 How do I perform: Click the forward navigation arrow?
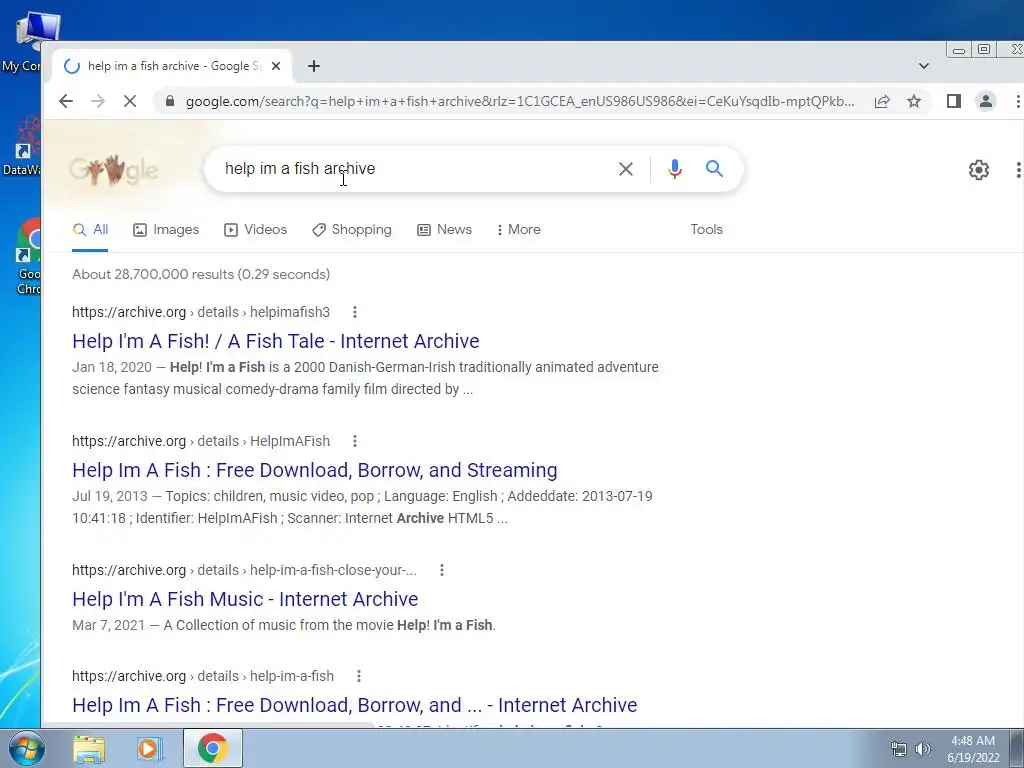(x=98, y=101)
